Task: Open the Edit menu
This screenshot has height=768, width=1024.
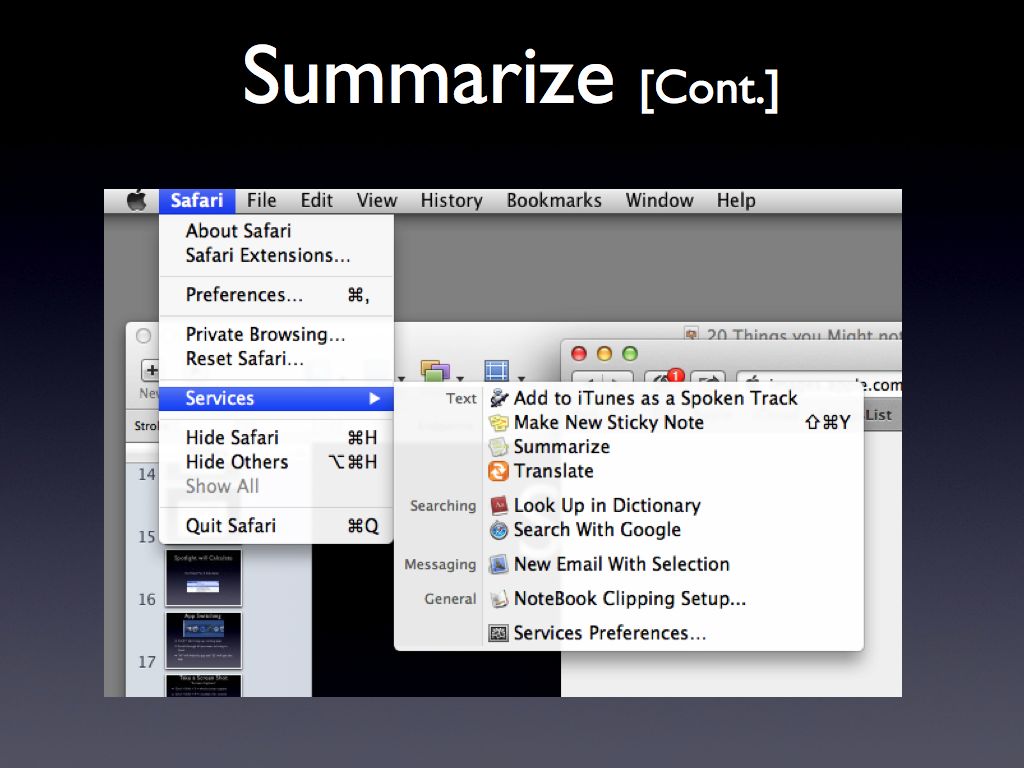Action: point(317,200)
